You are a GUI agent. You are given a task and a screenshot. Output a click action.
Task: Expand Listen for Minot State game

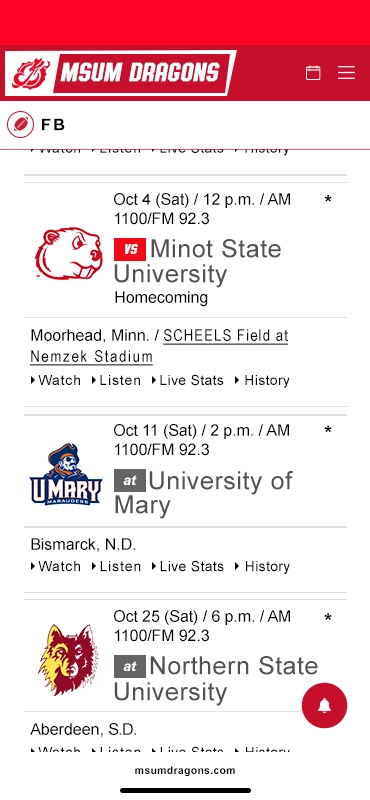click(116, 380)
